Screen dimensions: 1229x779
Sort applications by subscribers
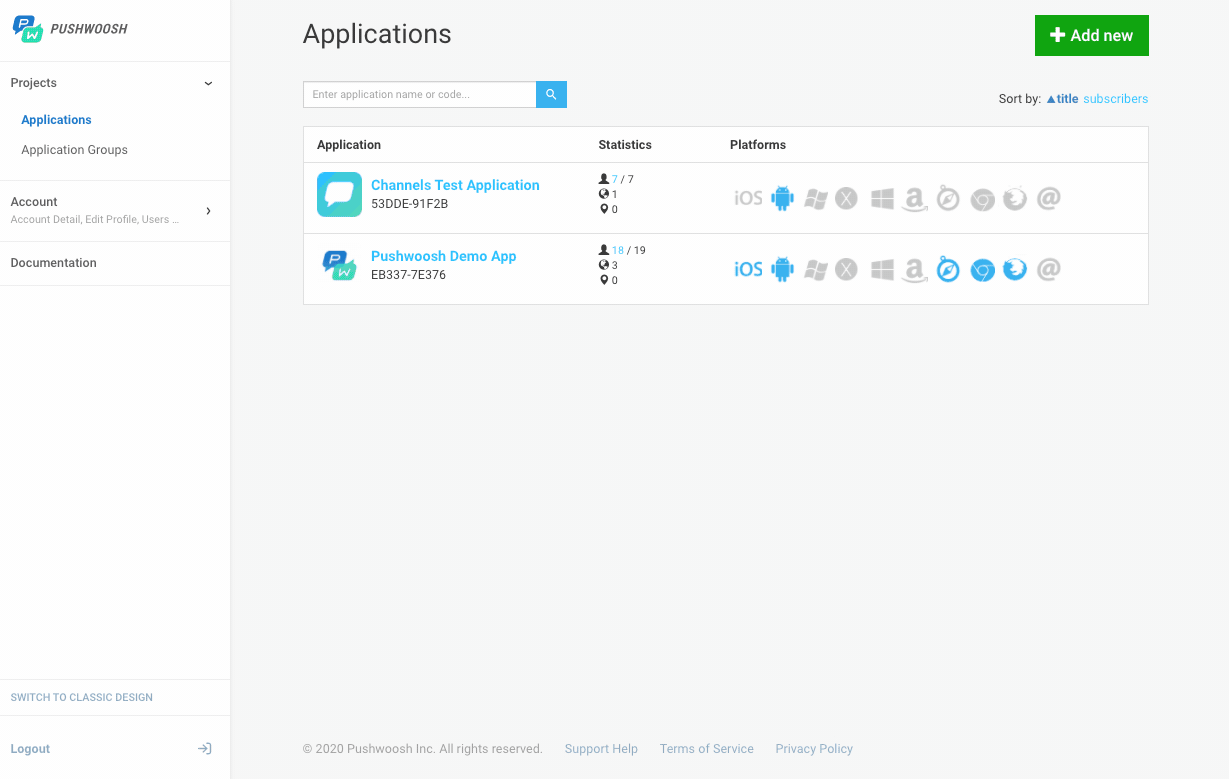(x=1115, y=99)
